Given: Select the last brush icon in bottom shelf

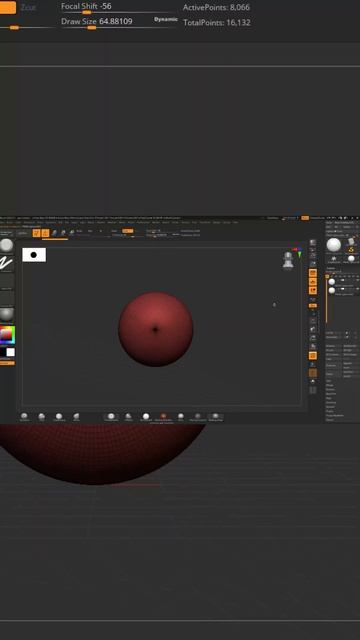Looking at the screenshot, I should click(216, 416).
